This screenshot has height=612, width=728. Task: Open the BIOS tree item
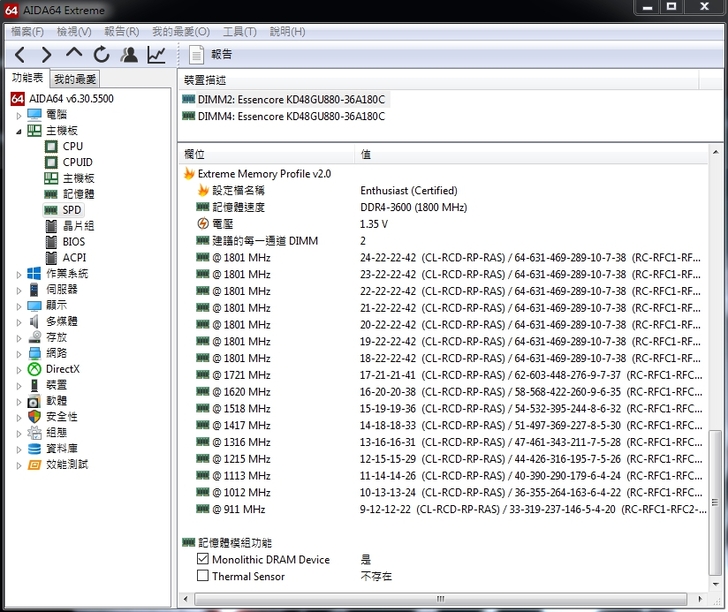(65, 242)
